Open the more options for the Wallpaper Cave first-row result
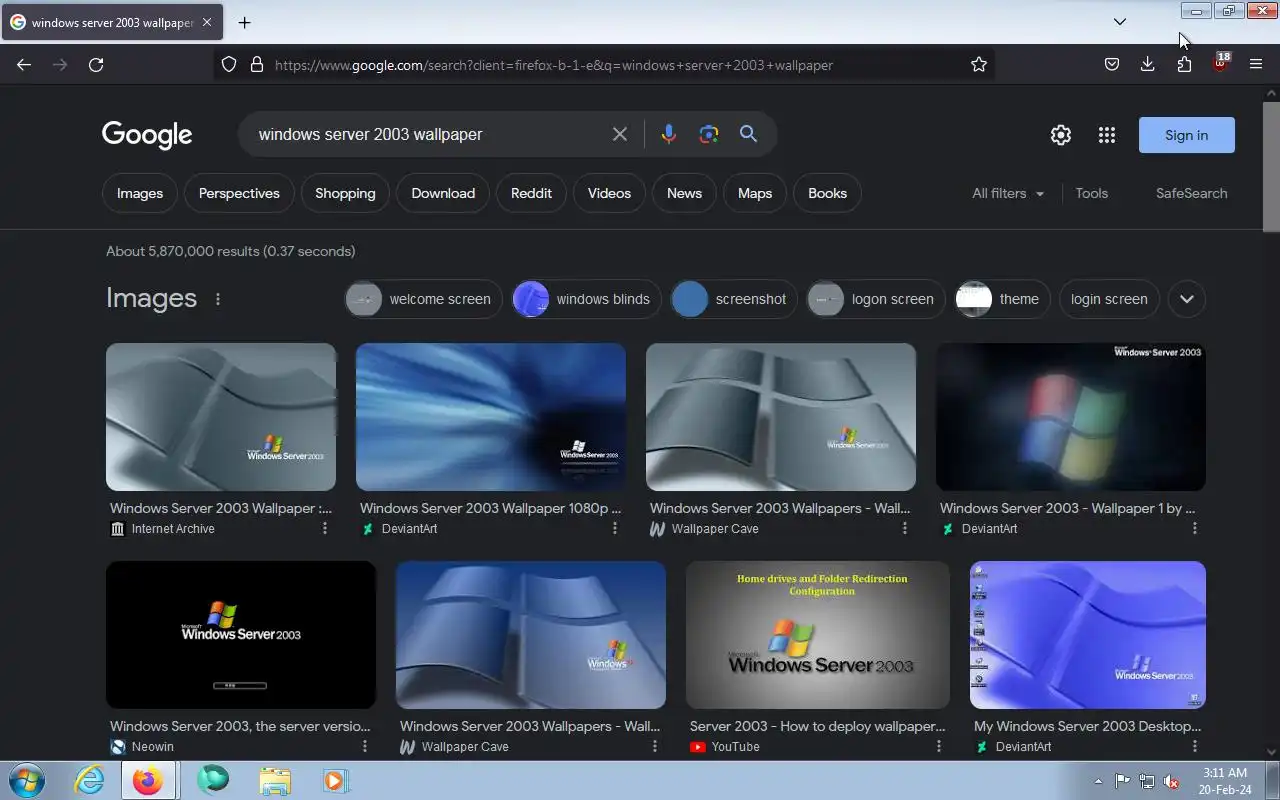The image size is (1280, 800). click(x=905, y=528)
